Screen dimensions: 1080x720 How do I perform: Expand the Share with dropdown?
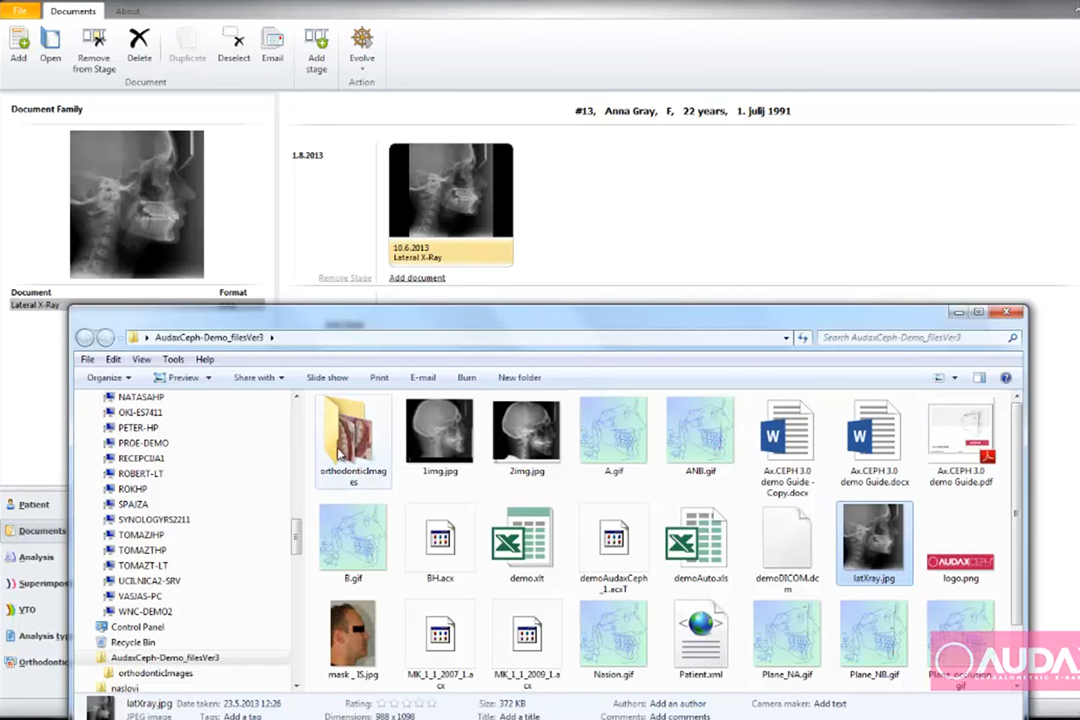pos(258,378)
